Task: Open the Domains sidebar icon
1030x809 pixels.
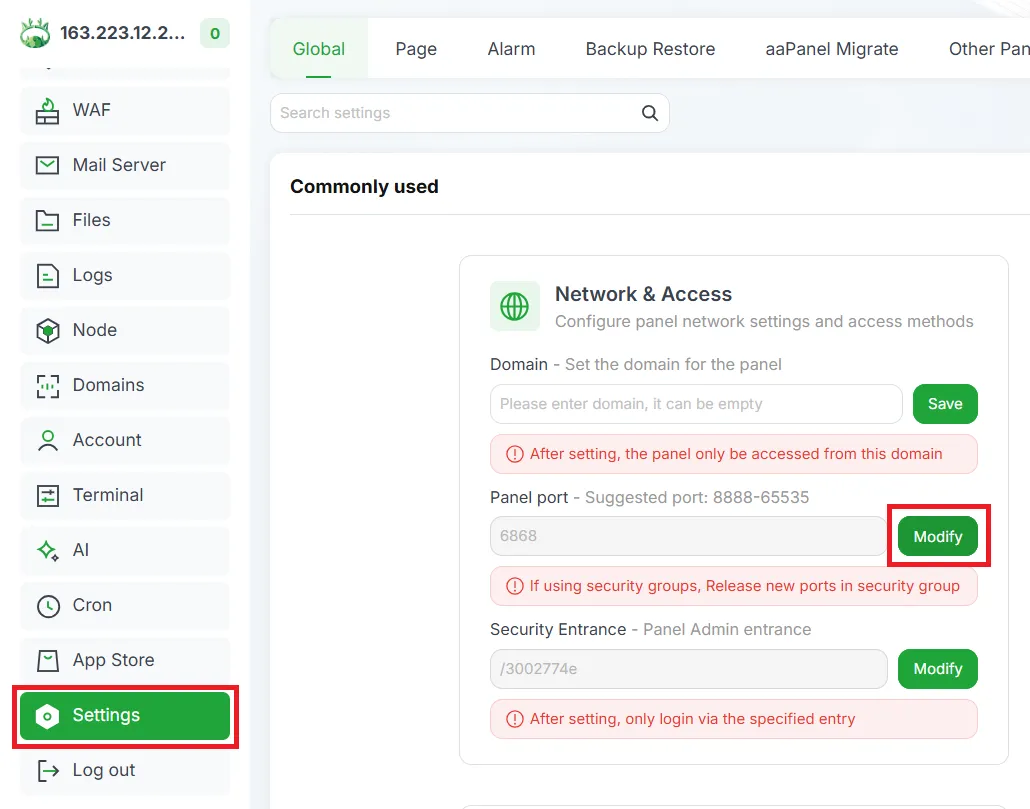Action: point(47,386)
